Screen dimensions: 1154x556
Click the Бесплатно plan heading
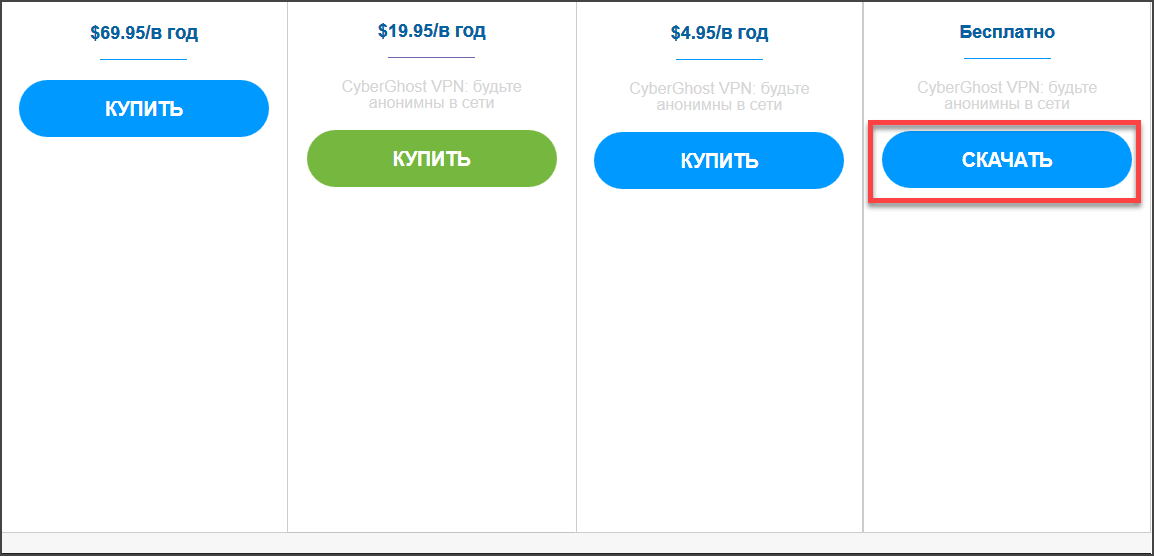coord(1007,32)
